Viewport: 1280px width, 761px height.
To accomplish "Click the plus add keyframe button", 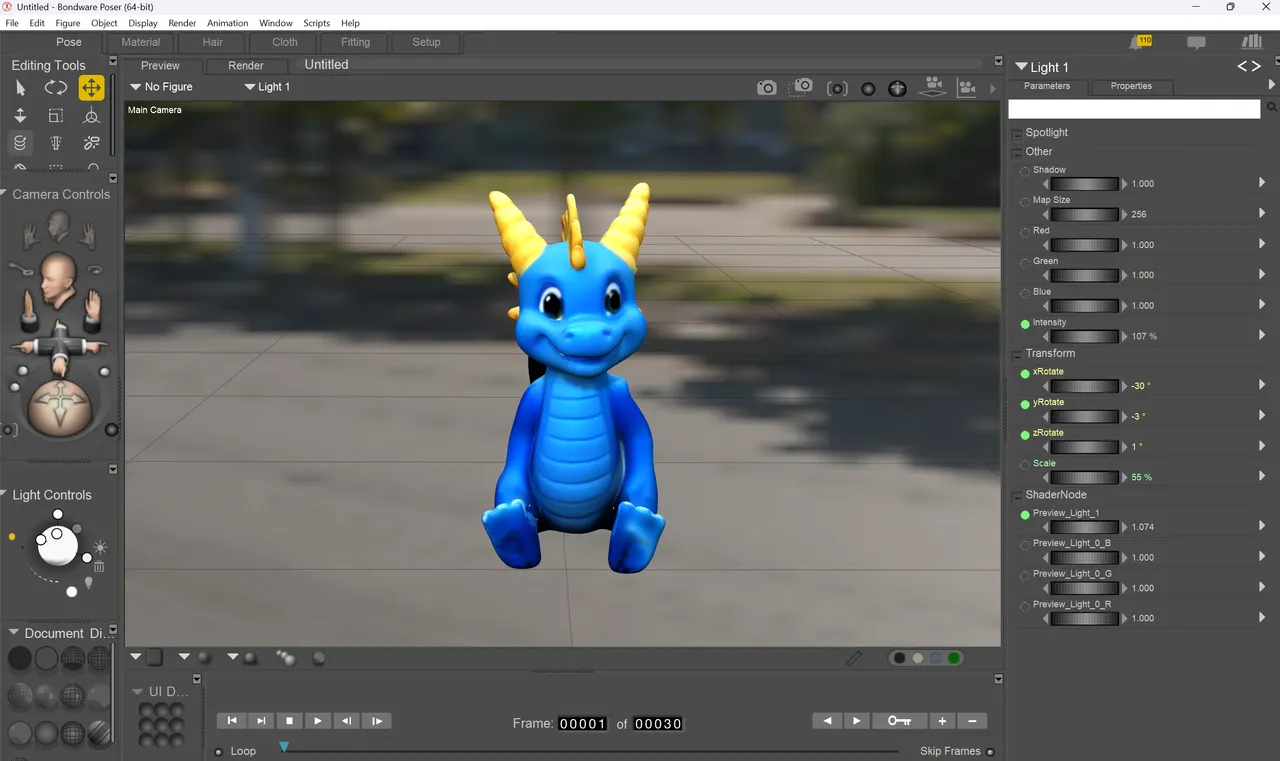I will [x=942, y=720].
